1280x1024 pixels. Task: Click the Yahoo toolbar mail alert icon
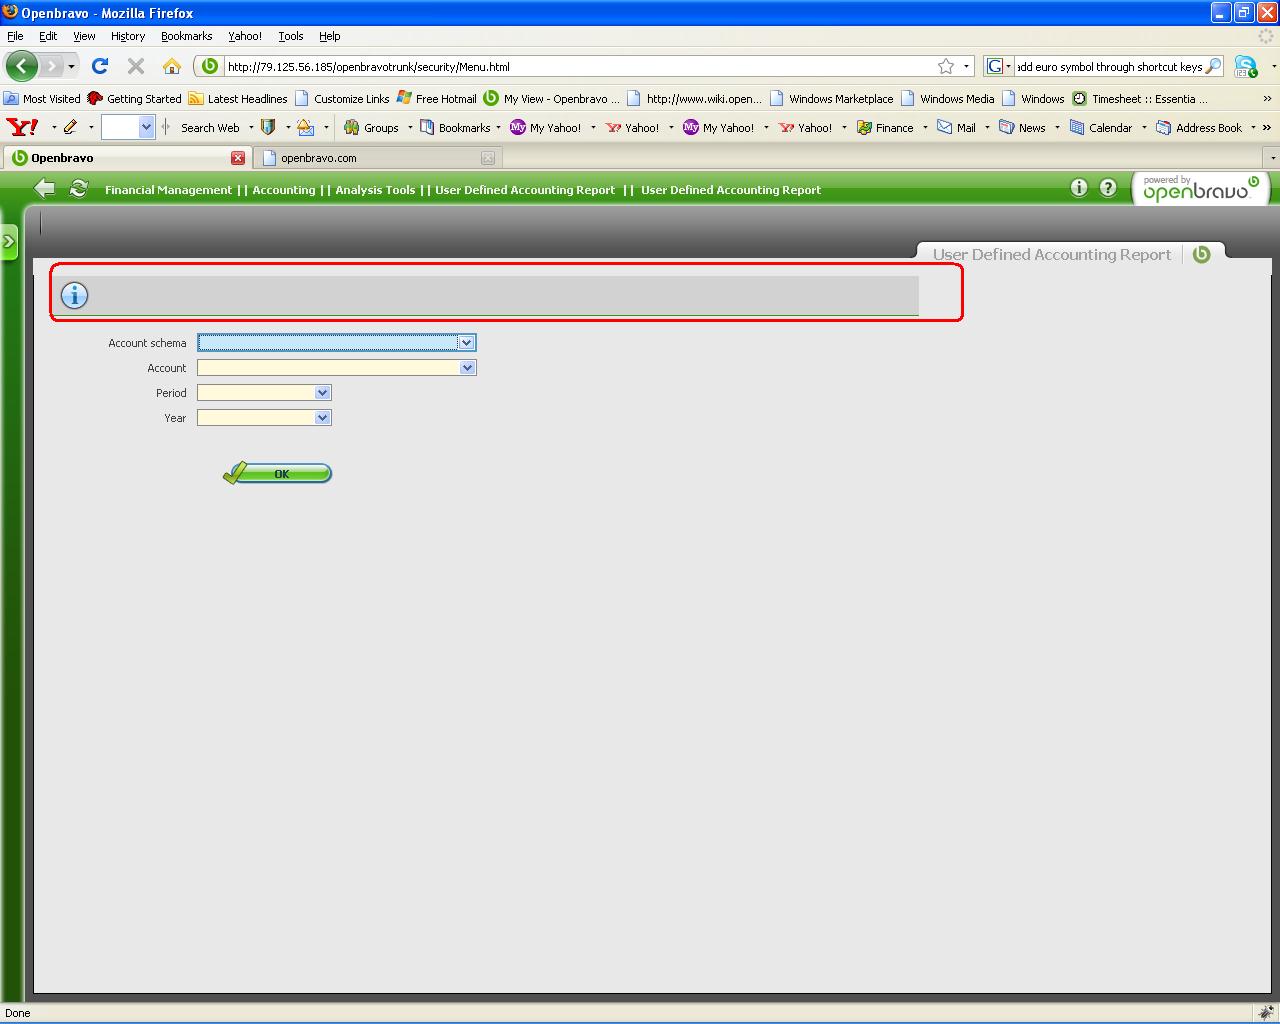(306, 127)
